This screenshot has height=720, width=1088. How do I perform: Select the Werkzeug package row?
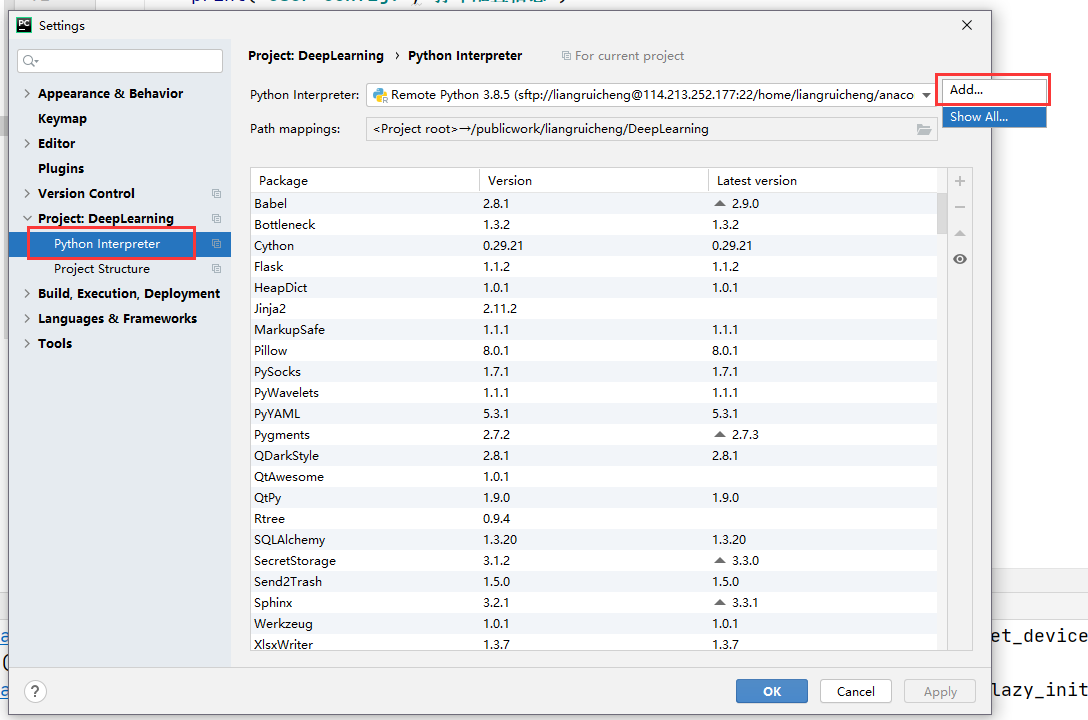594,624
